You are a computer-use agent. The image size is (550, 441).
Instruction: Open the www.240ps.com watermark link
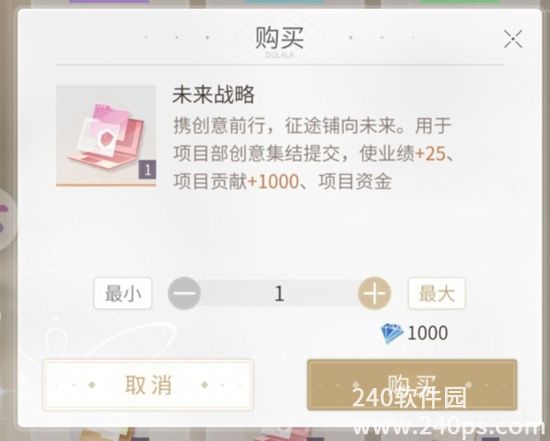[x=447, y=428]
